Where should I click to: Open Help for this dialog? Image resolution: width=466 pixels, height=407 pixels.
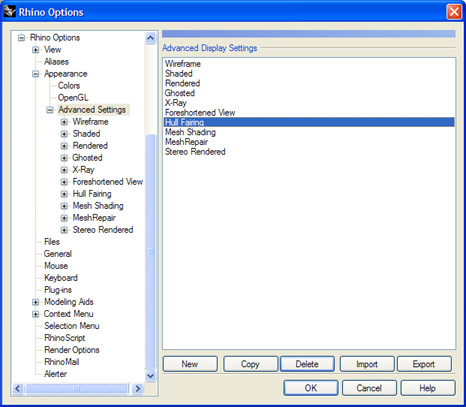click(x=428, y=388)
